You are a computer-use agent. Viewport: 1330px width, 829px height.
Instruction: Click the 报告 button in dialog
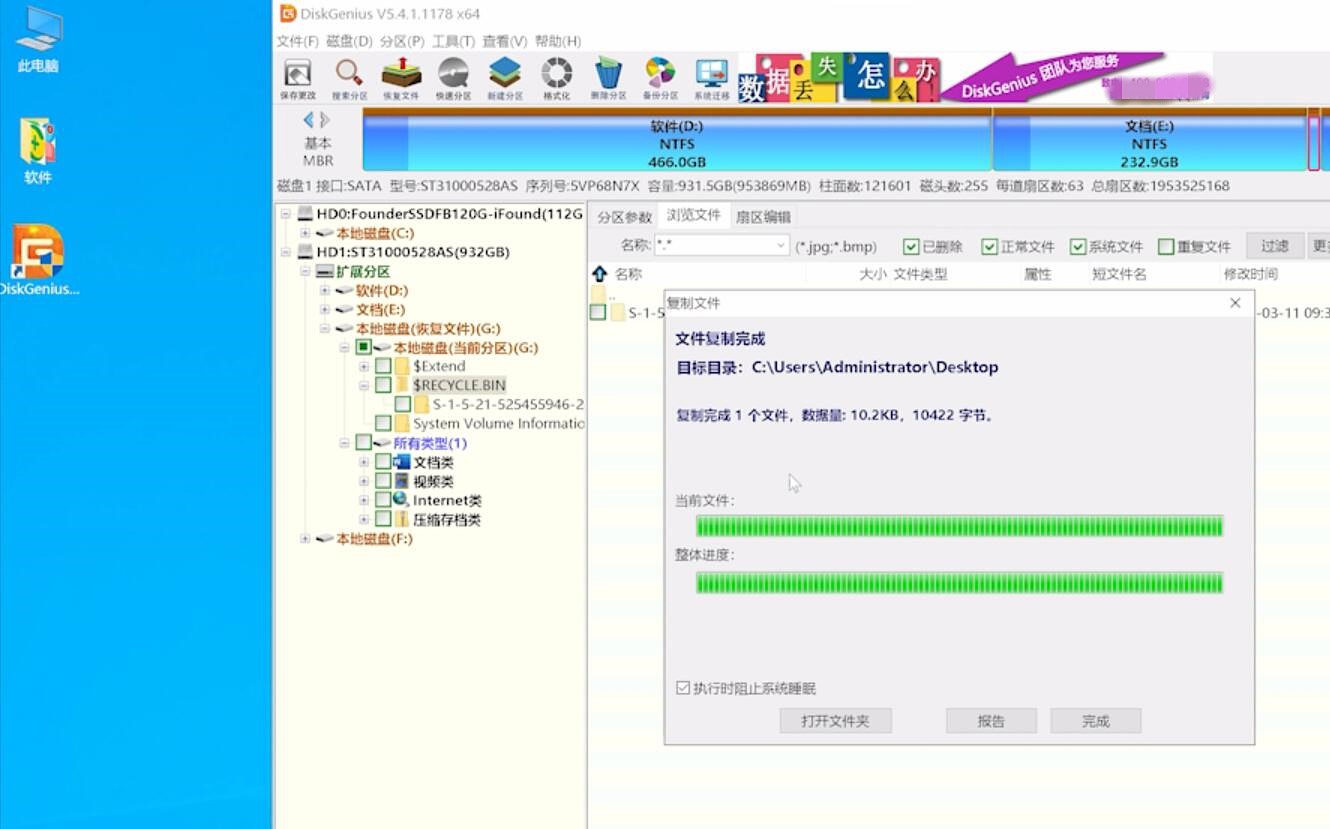click(991, 721)
